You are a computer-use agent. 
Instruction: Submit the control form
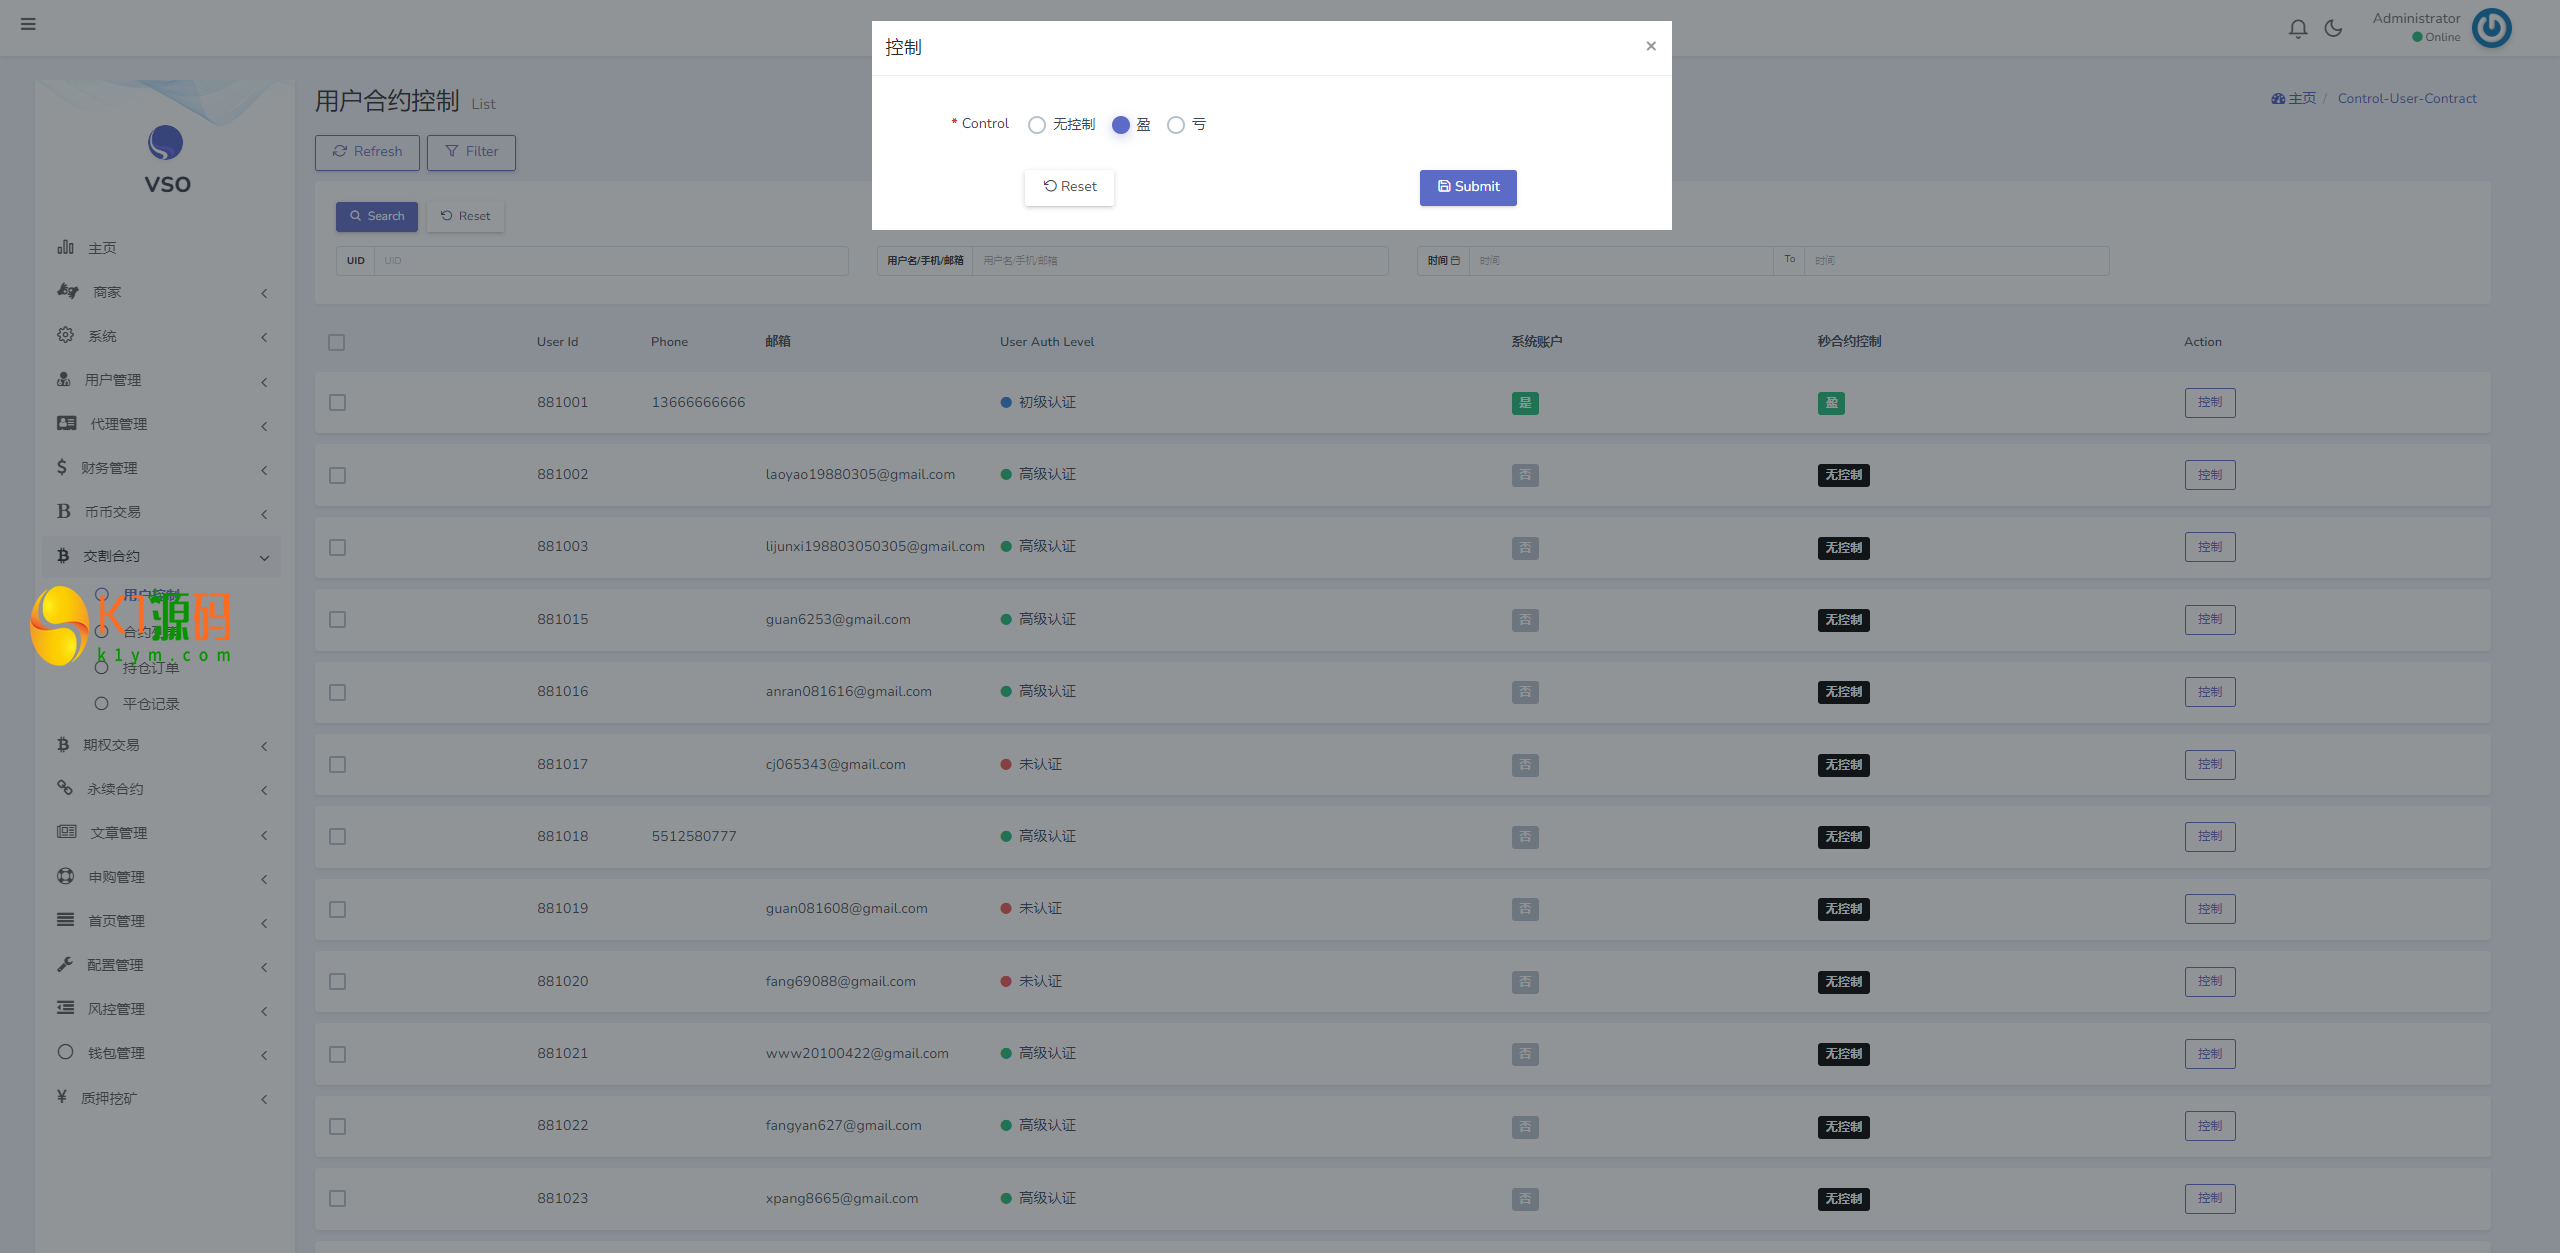click(1467, 187)
